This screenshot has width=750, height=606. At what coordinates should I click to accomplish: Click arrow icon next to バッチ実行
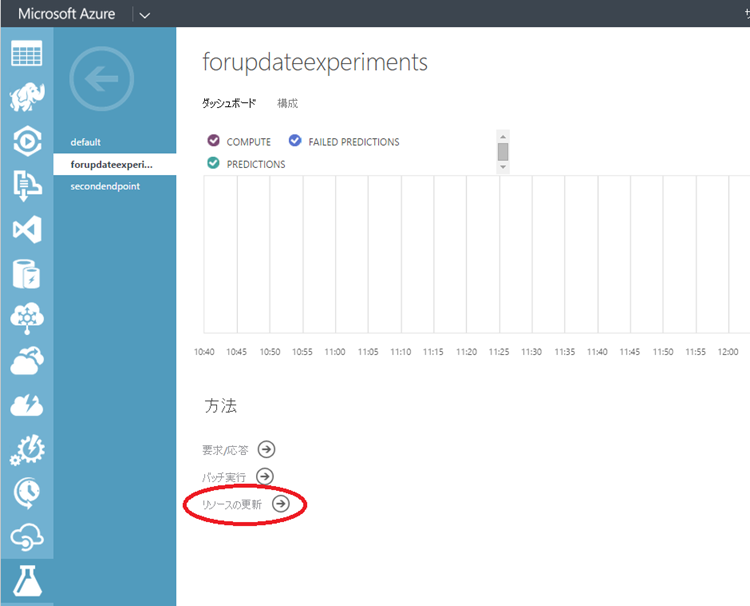click(x=265, y=476)
